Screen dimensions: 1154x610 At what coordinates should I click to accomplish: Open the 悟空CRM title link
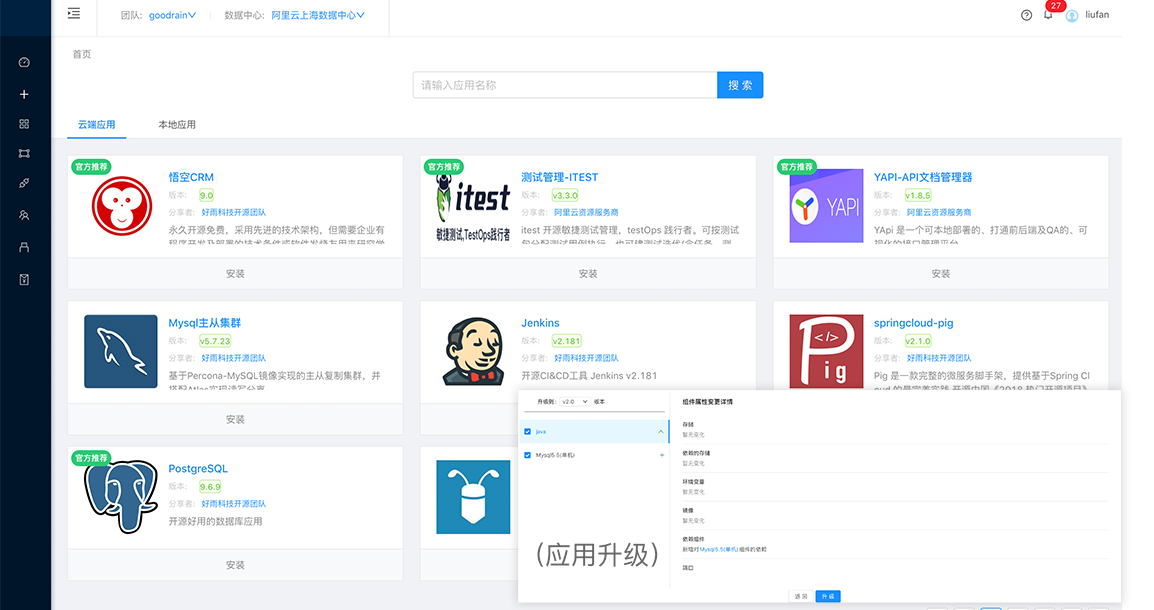click(x=191, y=177)
